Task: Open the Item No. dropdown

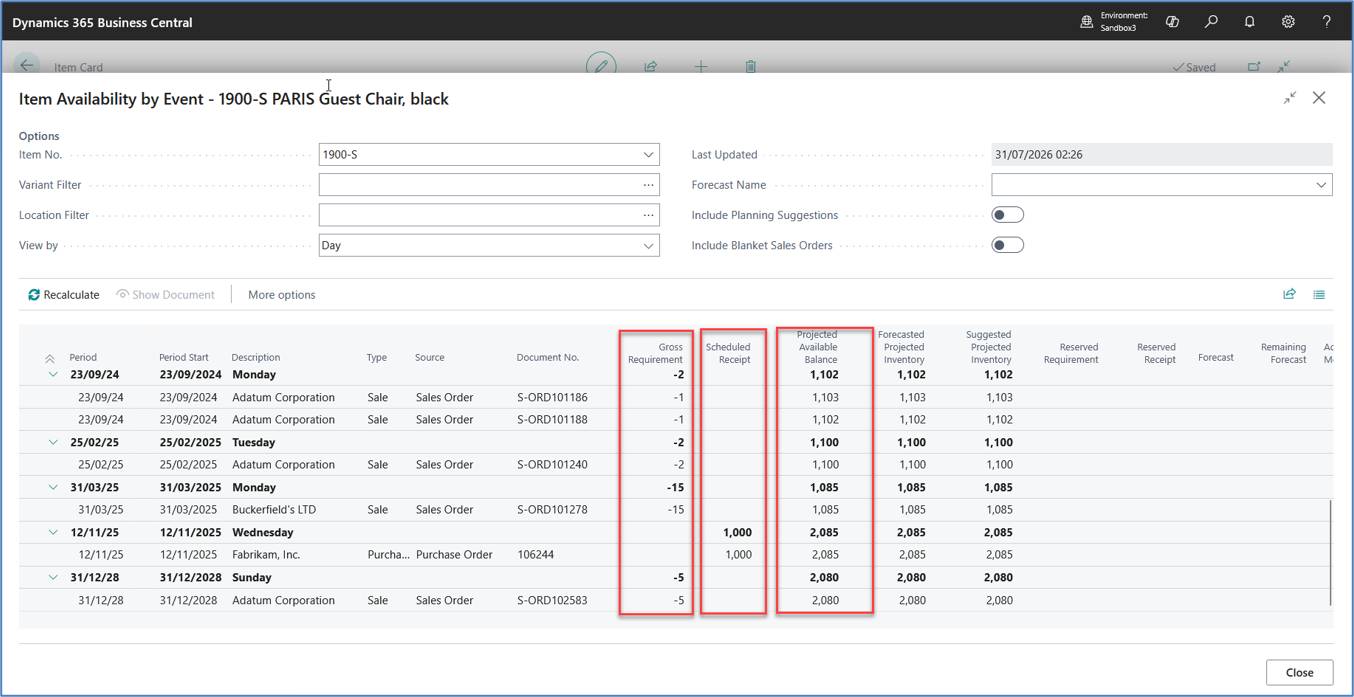Action: click(648, 155)
